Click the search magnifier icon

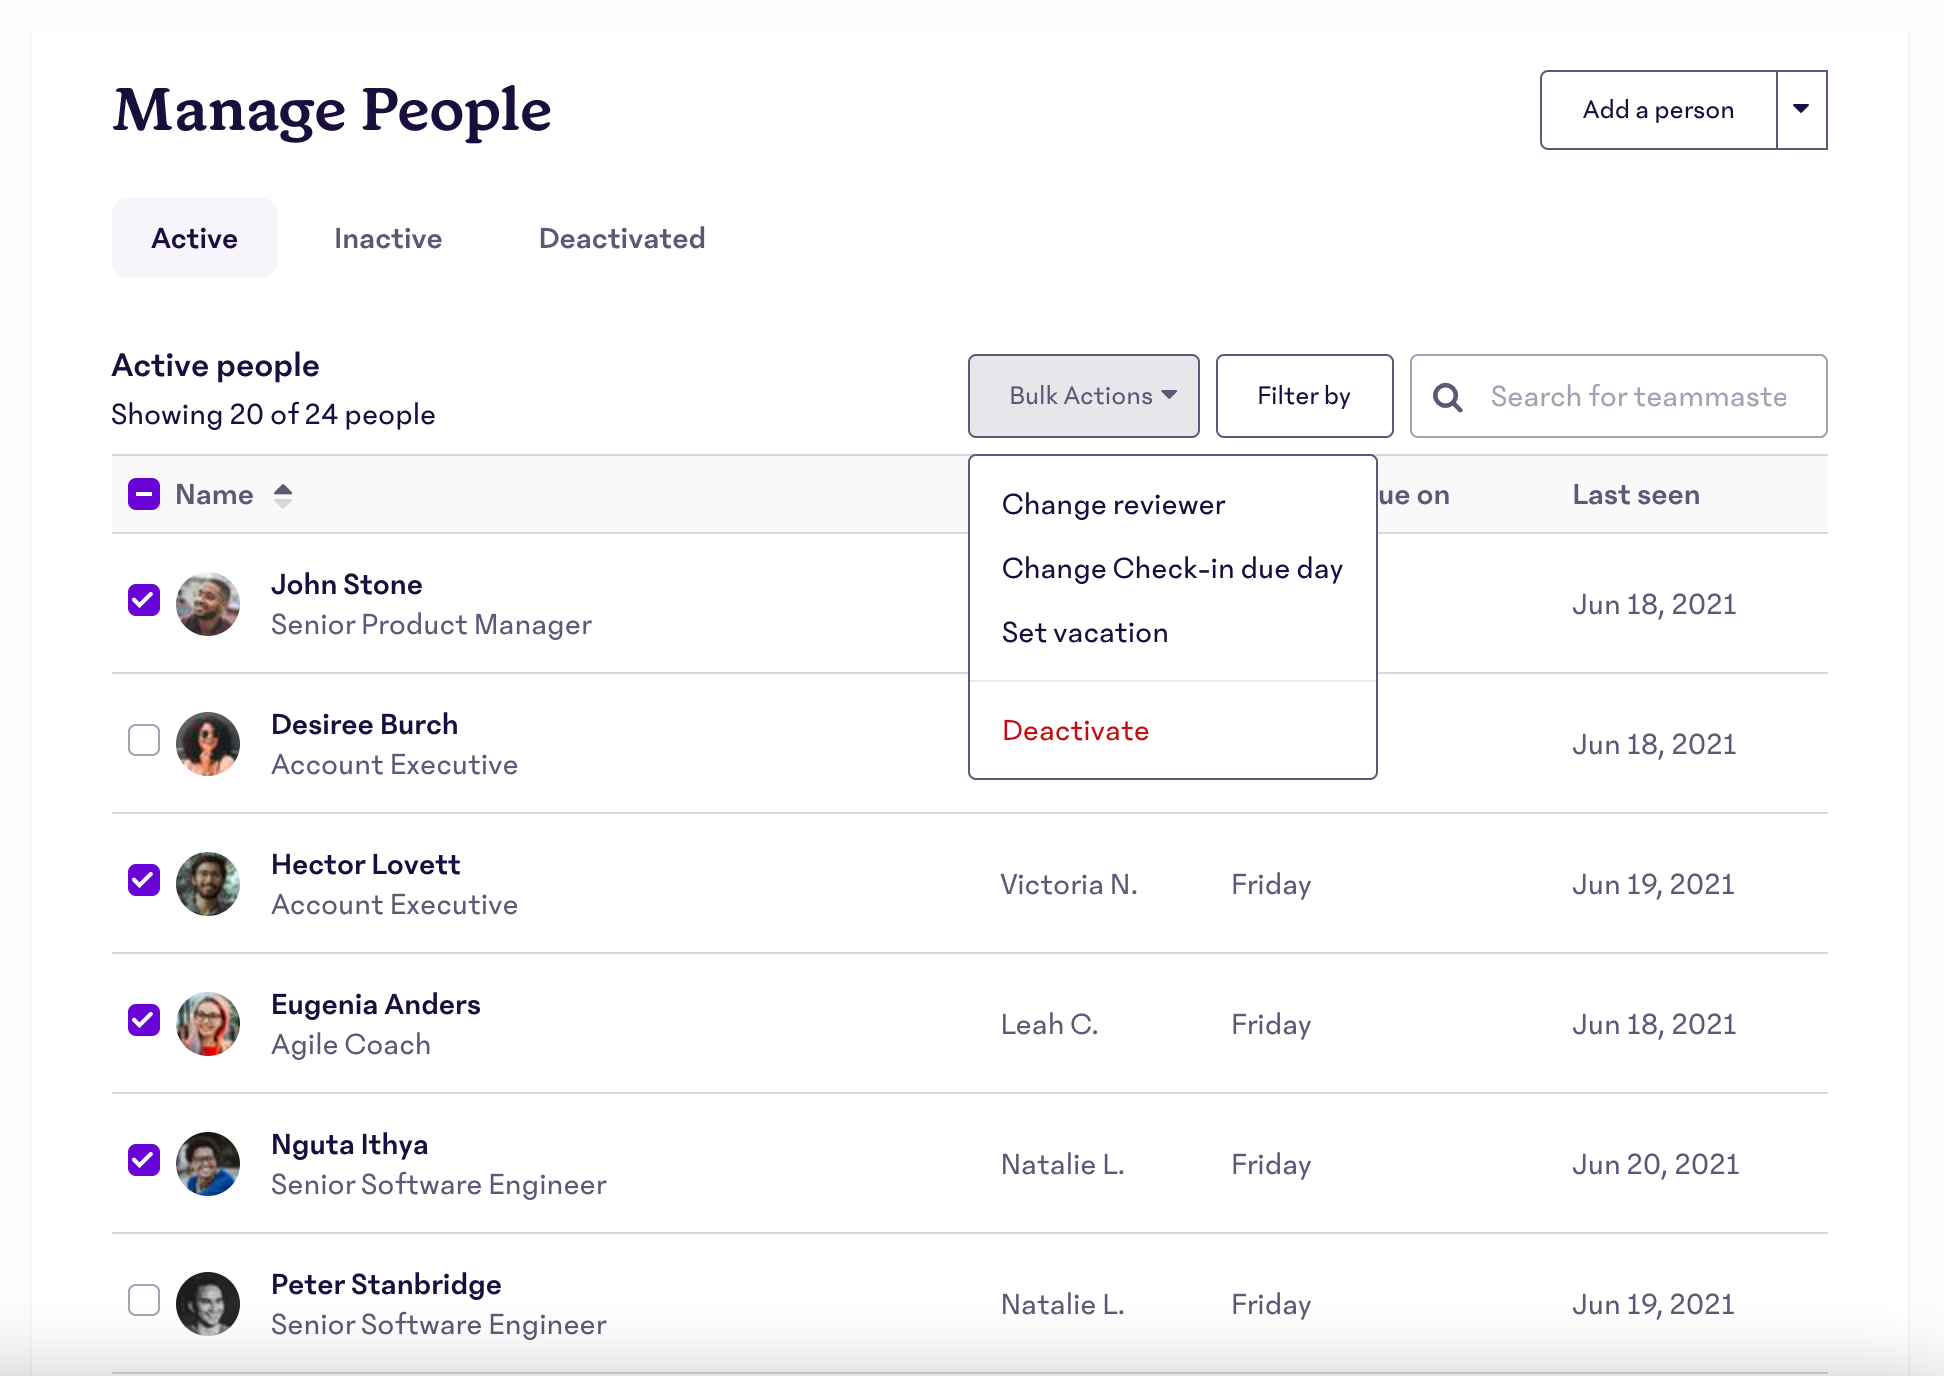(x=1447, y=397)
